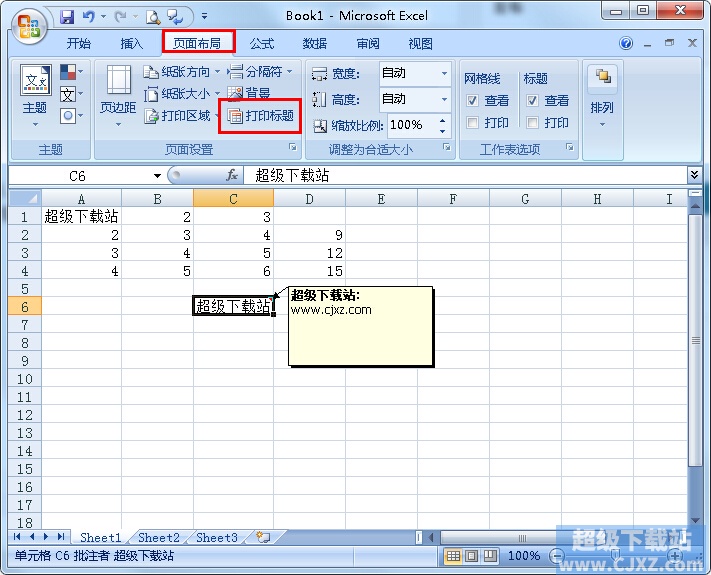The image size is (711, 575).
Task: Select the cell with value 15
Action: point(309,271)
